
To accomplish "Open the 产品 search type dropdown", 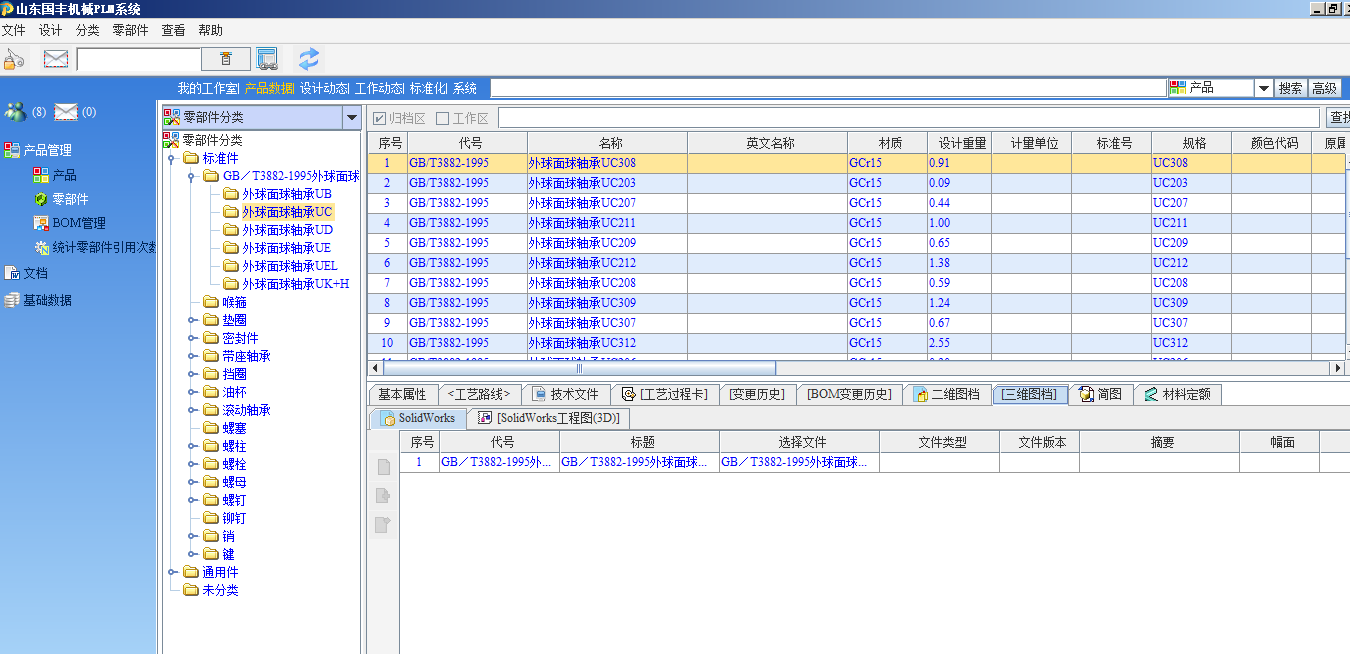I will pos(1263,88).
